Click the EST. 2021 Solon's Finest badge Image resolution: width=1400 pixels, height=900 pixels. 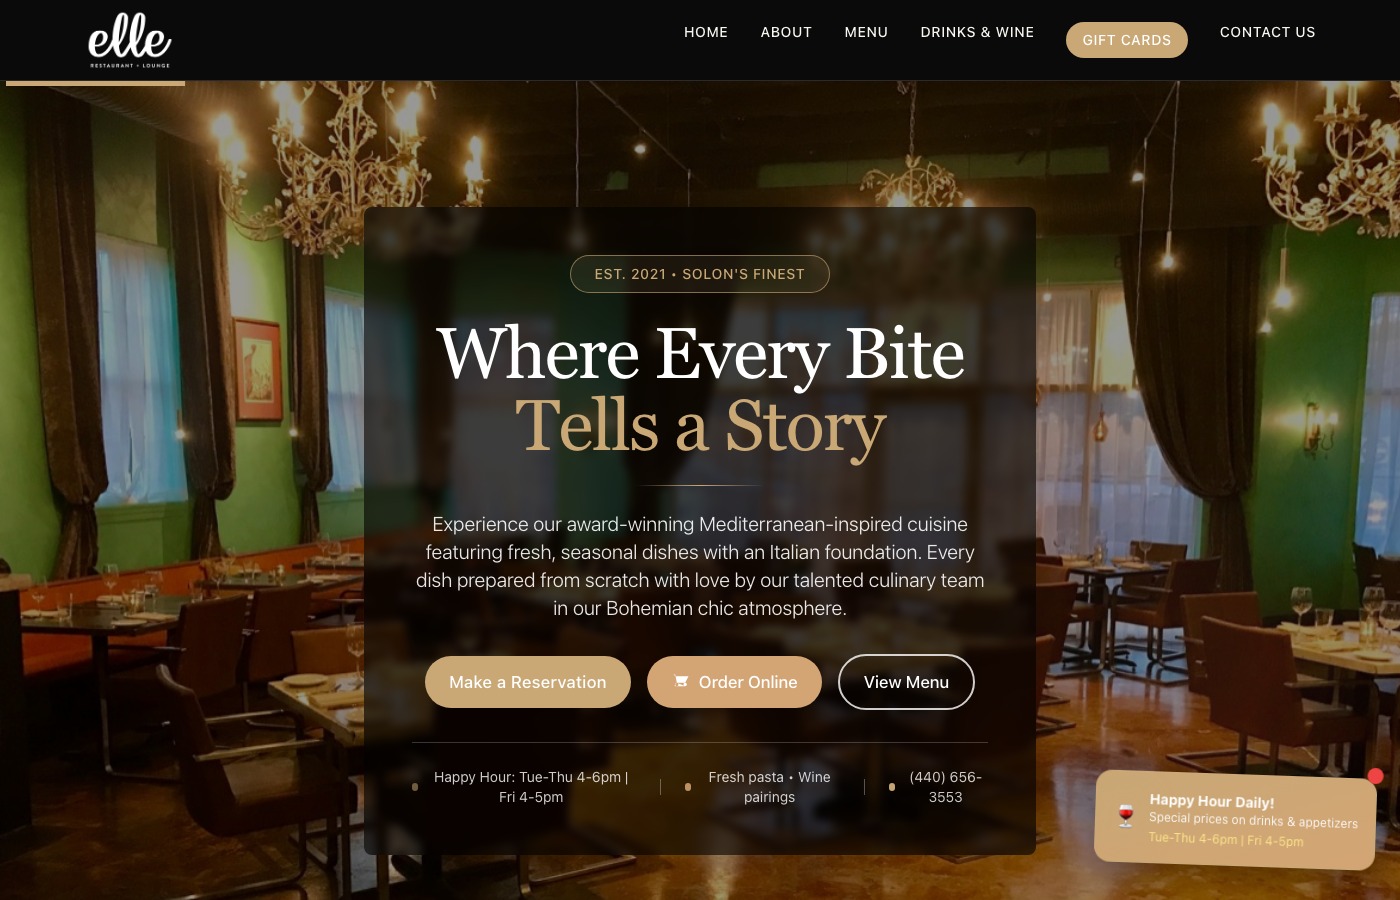[x=700, y=274]
